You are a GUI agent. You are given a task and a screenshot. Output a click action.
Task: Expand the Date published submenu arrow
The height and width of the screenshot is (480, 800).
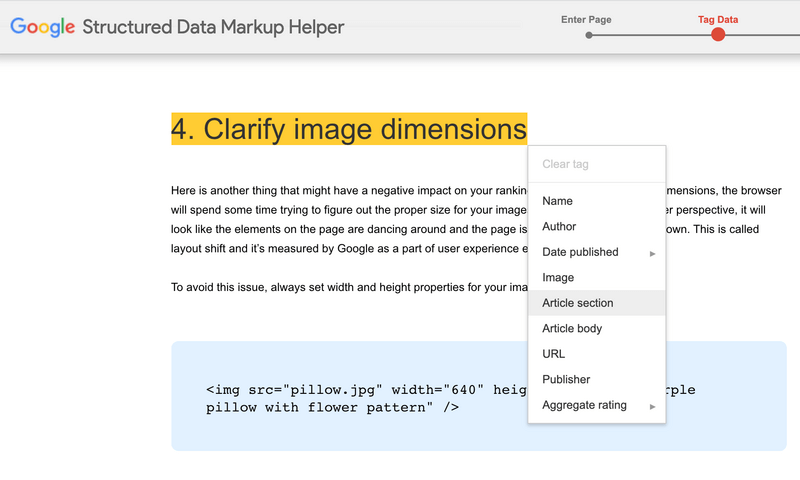[x=653, y=253]
